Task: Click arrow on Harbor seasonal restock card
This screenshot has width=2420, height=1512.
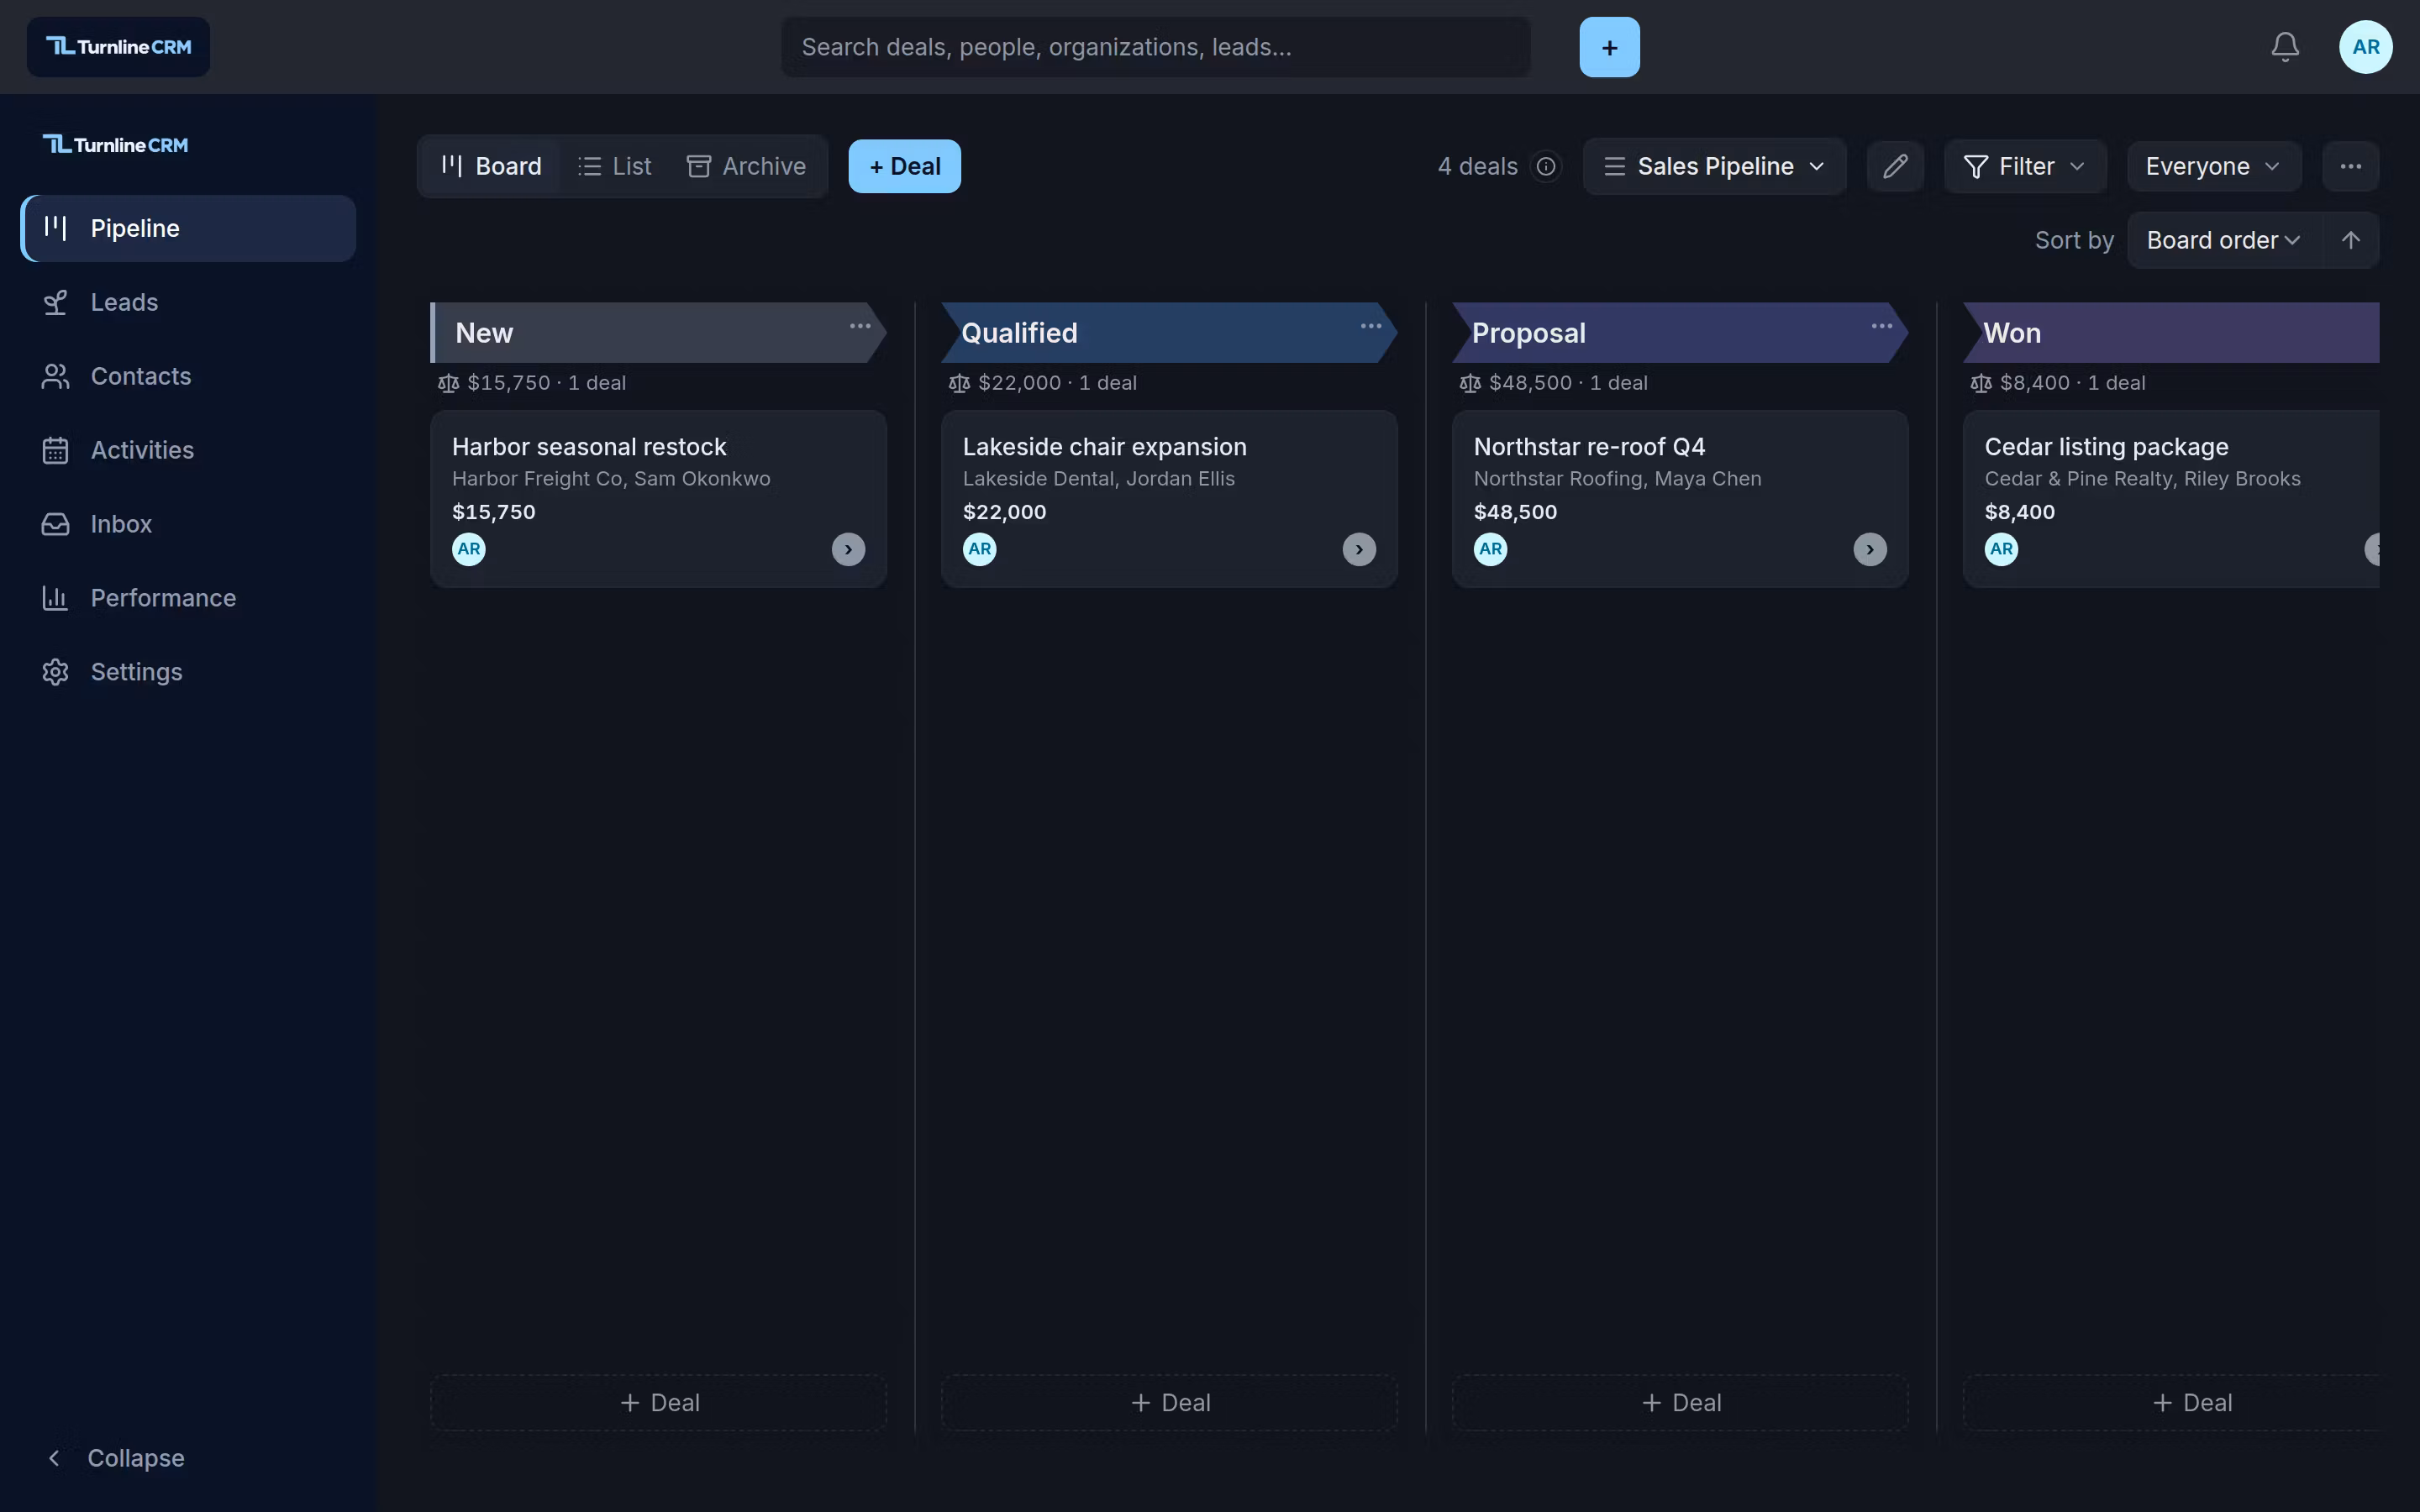Action: point(848,549)
